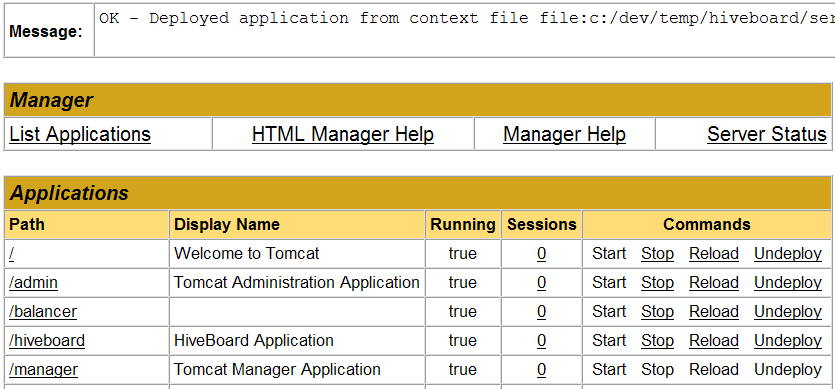
Task: Click Undeploy text in /manager row
Action: [x=788, y=369]
